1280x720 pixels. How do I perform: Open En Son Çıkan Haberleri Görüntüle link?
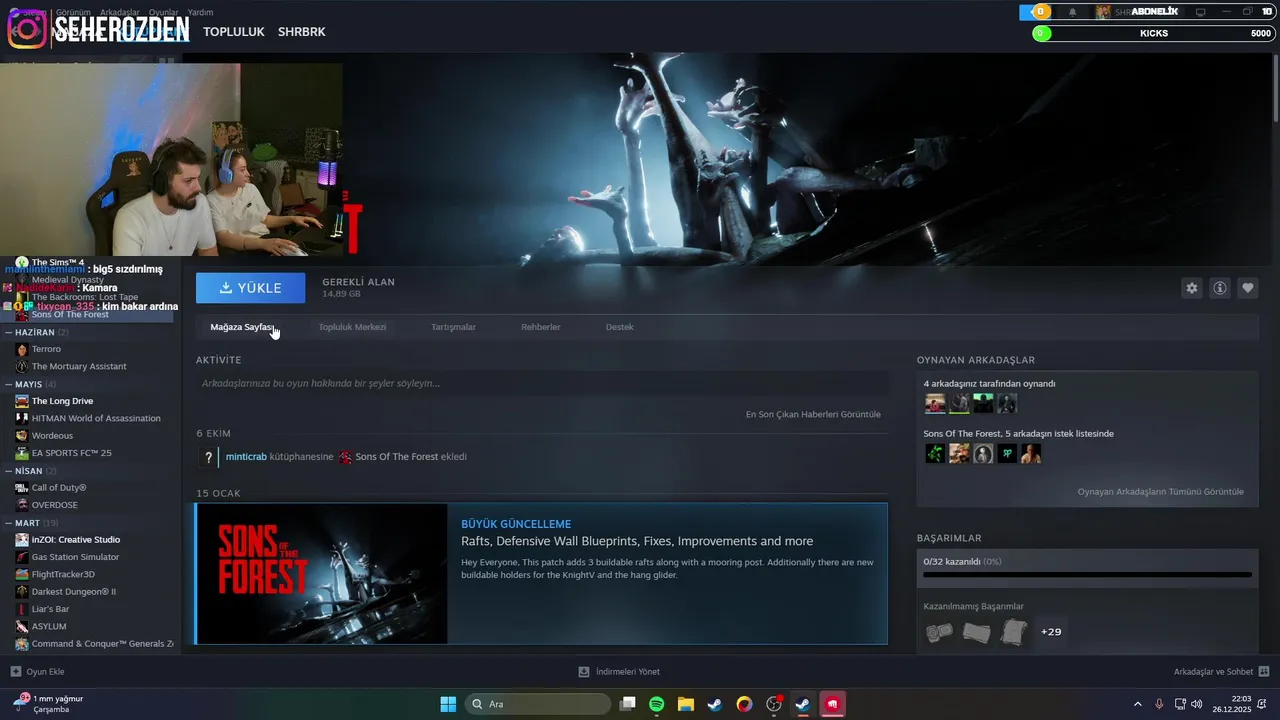click(813, 414)
